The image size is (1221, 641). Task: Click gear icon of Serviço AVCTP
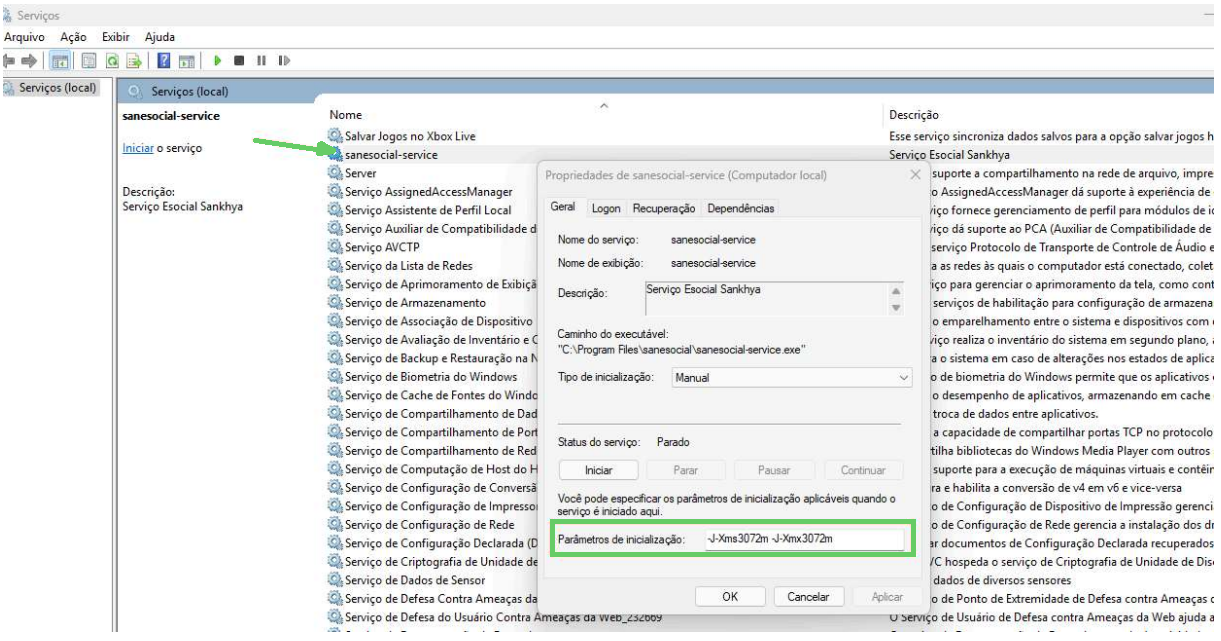[335, 247]
